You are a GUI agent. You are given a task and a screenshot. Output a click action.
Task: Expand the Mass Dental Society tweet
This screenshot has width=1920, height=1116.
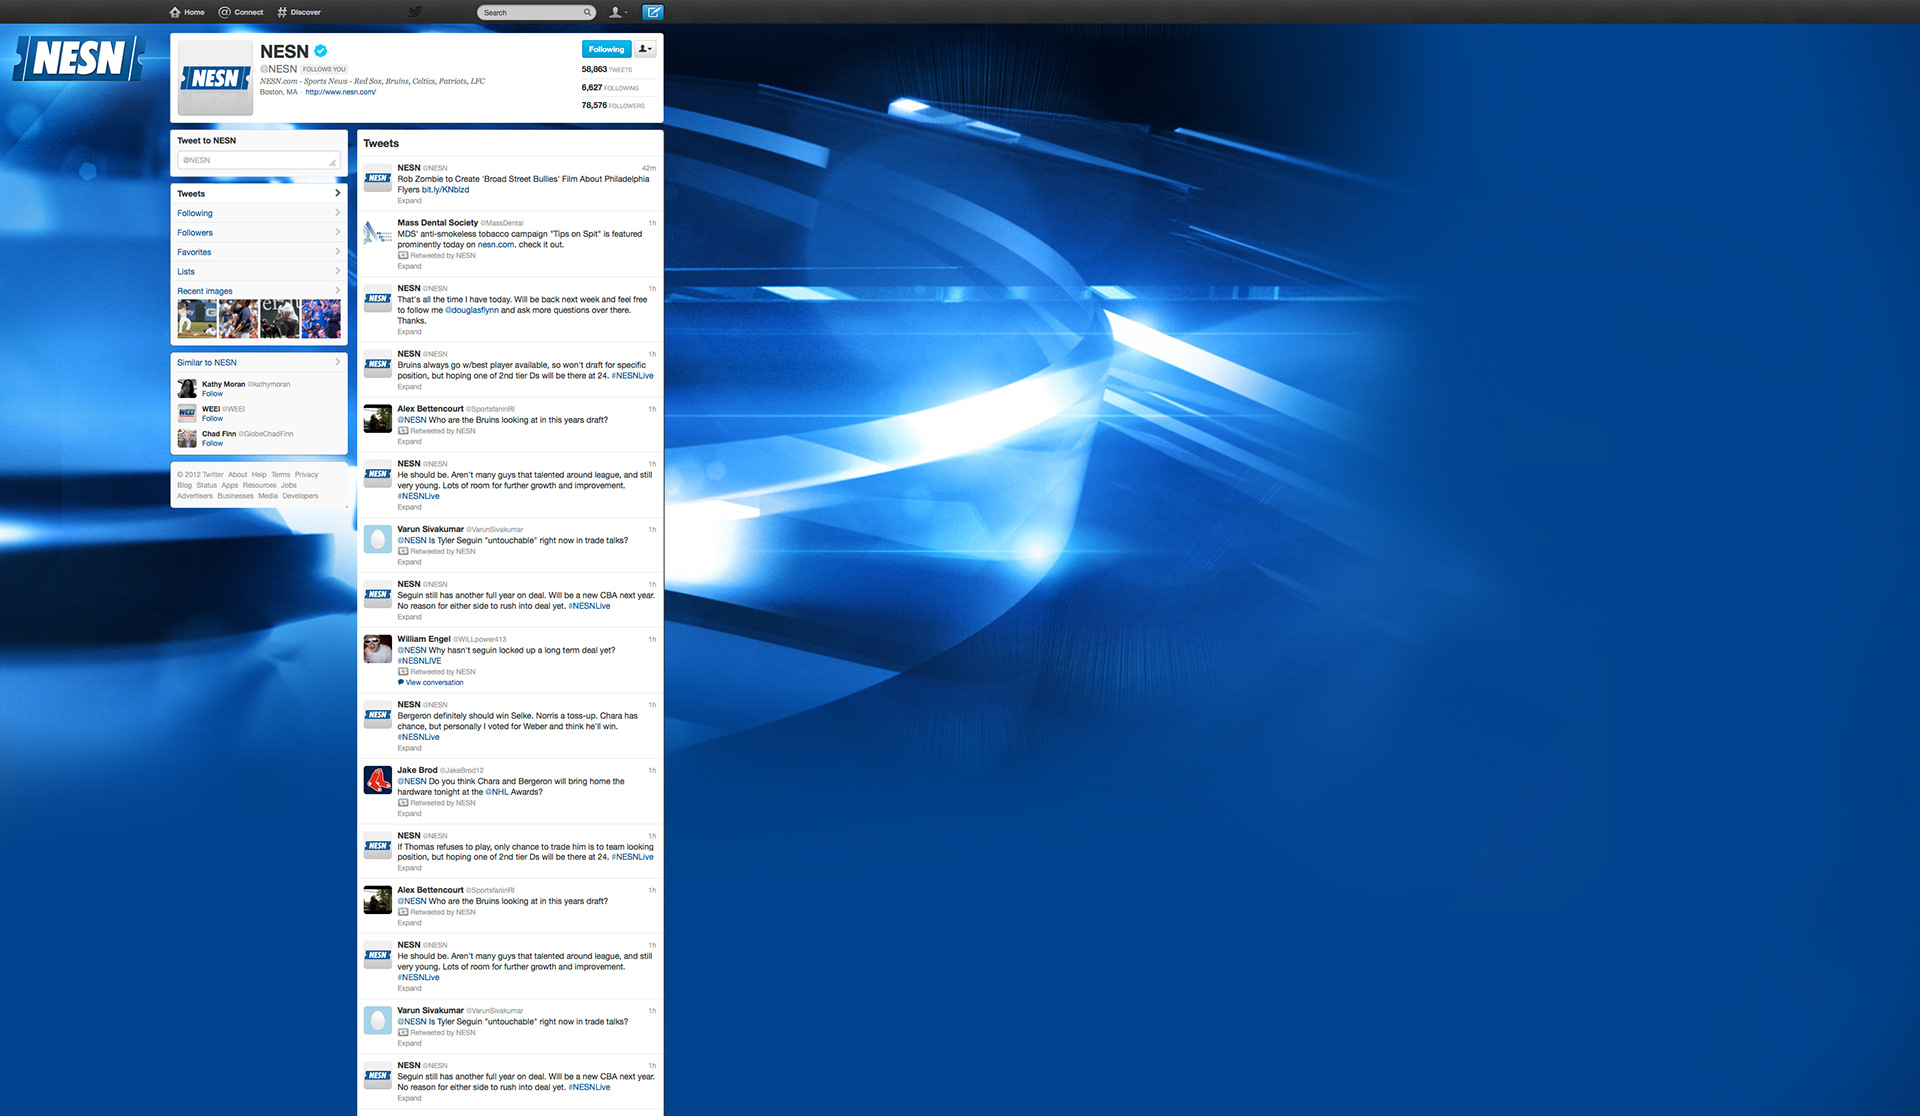click(409, 267)
